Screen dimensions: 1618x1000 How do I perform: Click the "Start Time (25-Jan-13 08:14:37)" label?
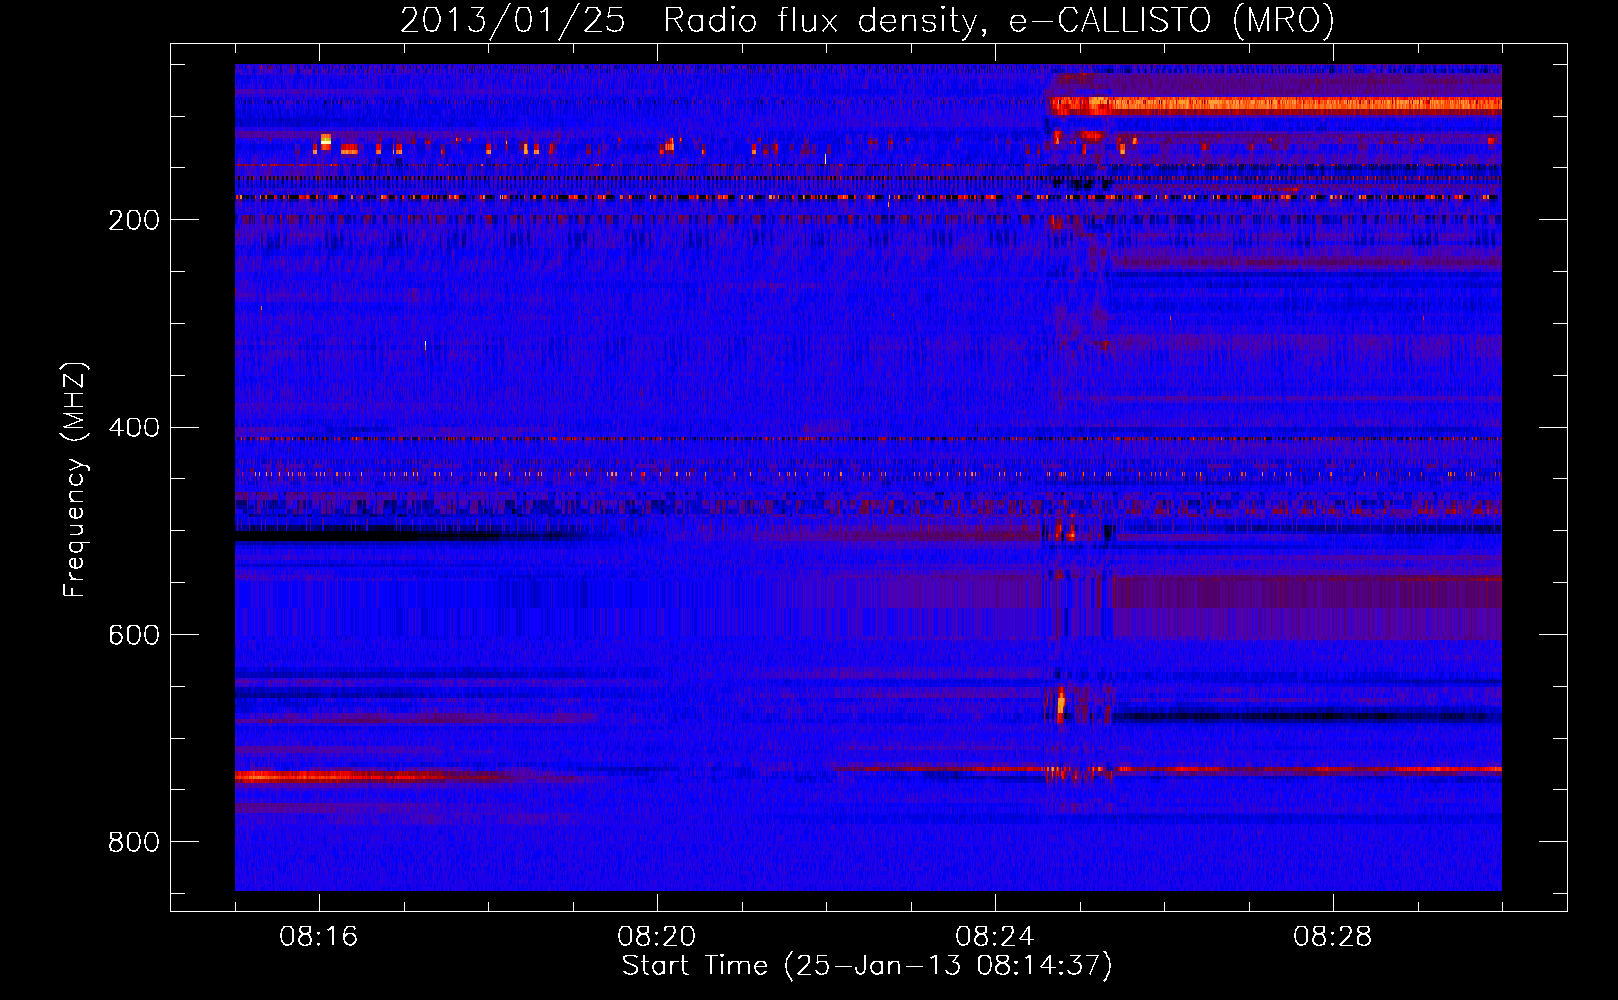(x=867, y=966)
